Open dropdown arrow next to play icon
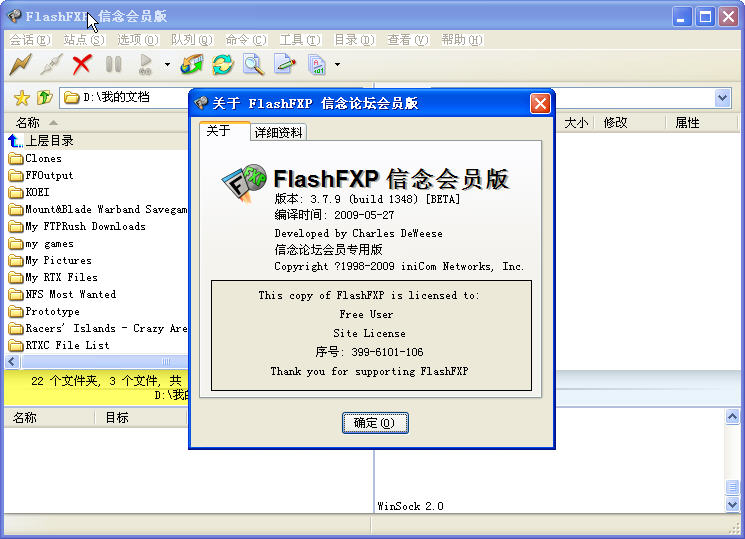745x539 pixels. tap(167, 66)
